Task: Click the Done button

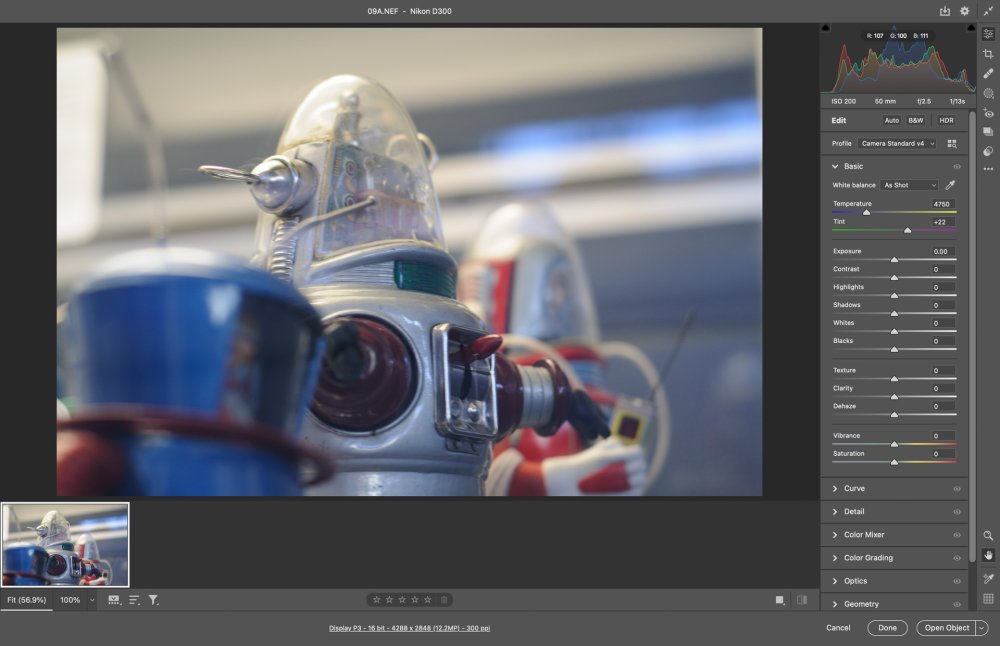Action: 887,628
